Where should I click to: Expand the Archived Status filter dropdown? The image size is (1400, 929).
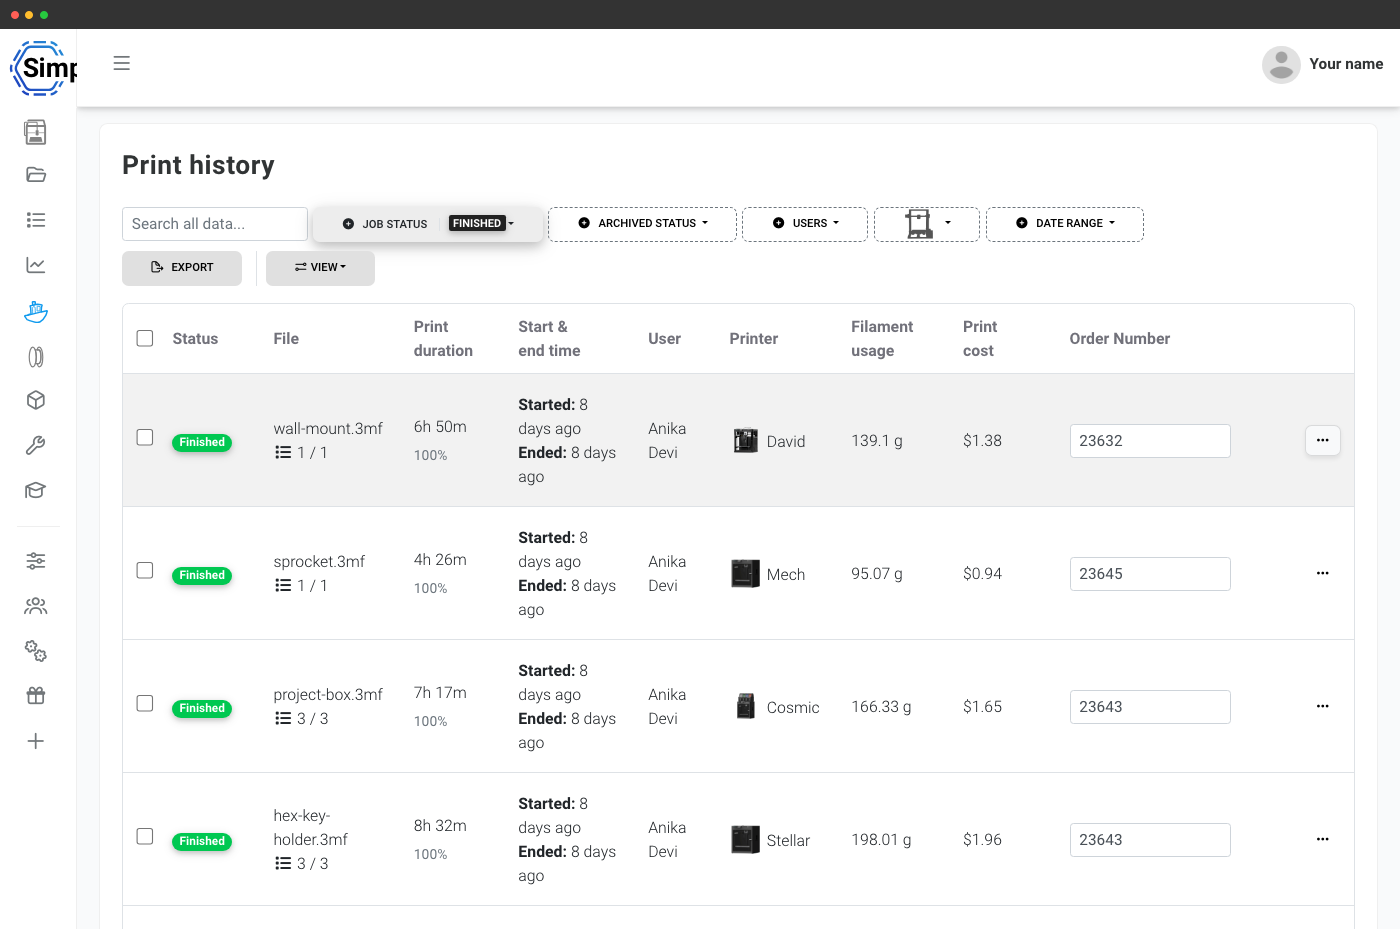tap(642, 224)
